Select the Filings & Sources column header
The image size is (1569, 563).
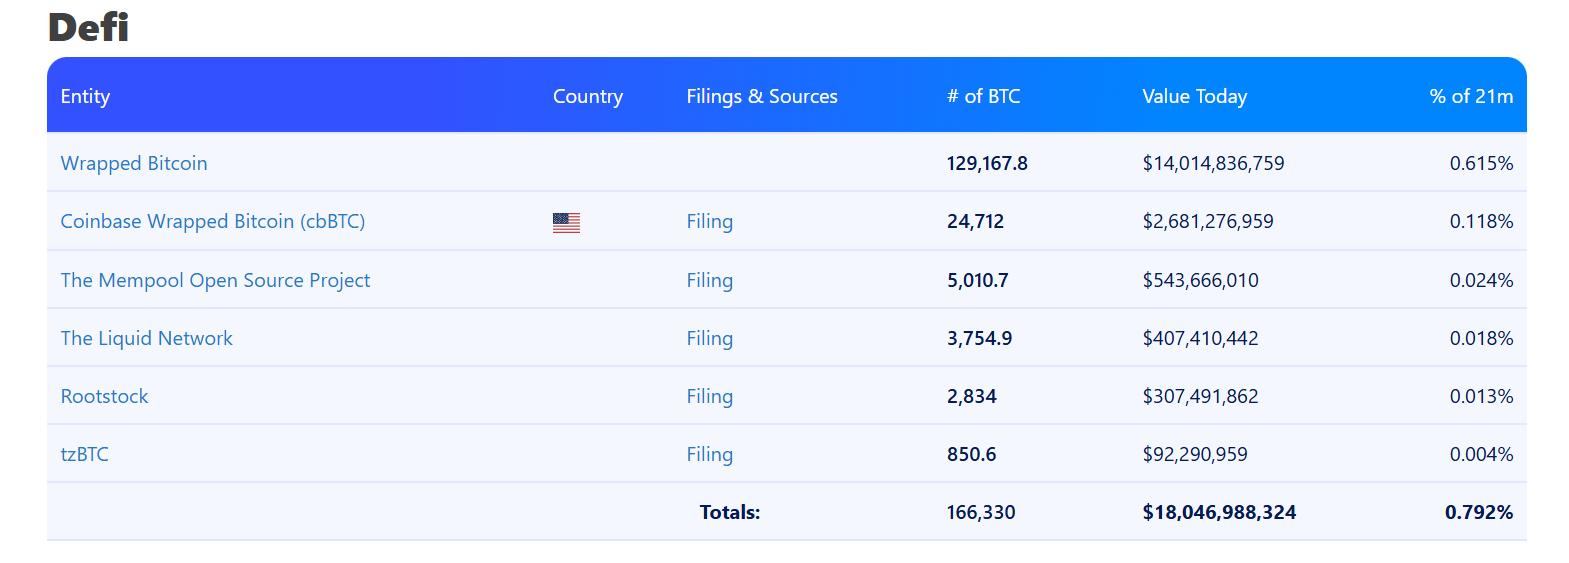coord(761,96)
